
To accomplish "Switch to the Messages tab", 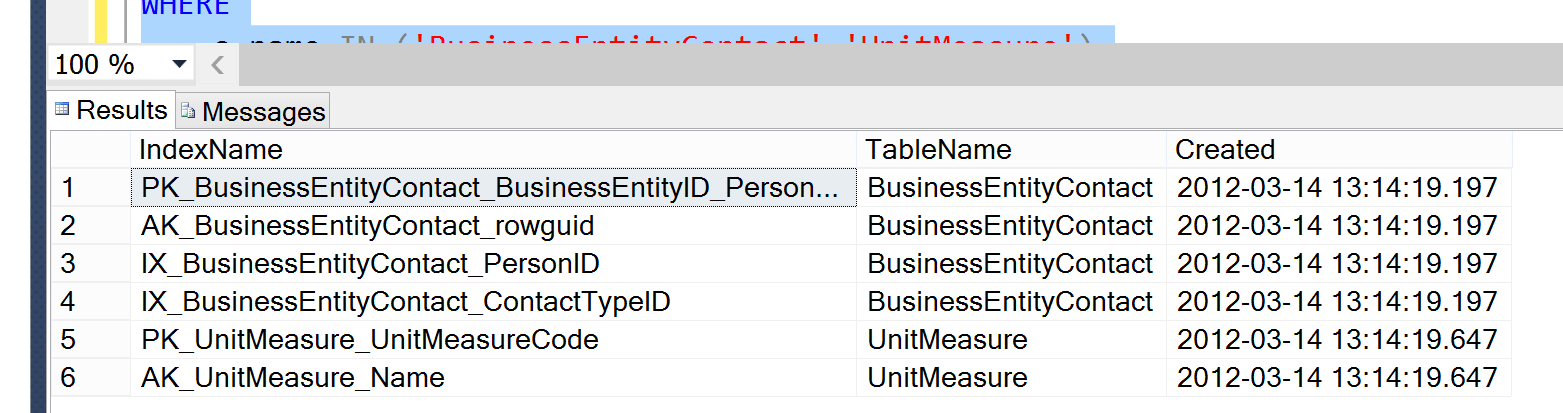I will tap(263, 112).
